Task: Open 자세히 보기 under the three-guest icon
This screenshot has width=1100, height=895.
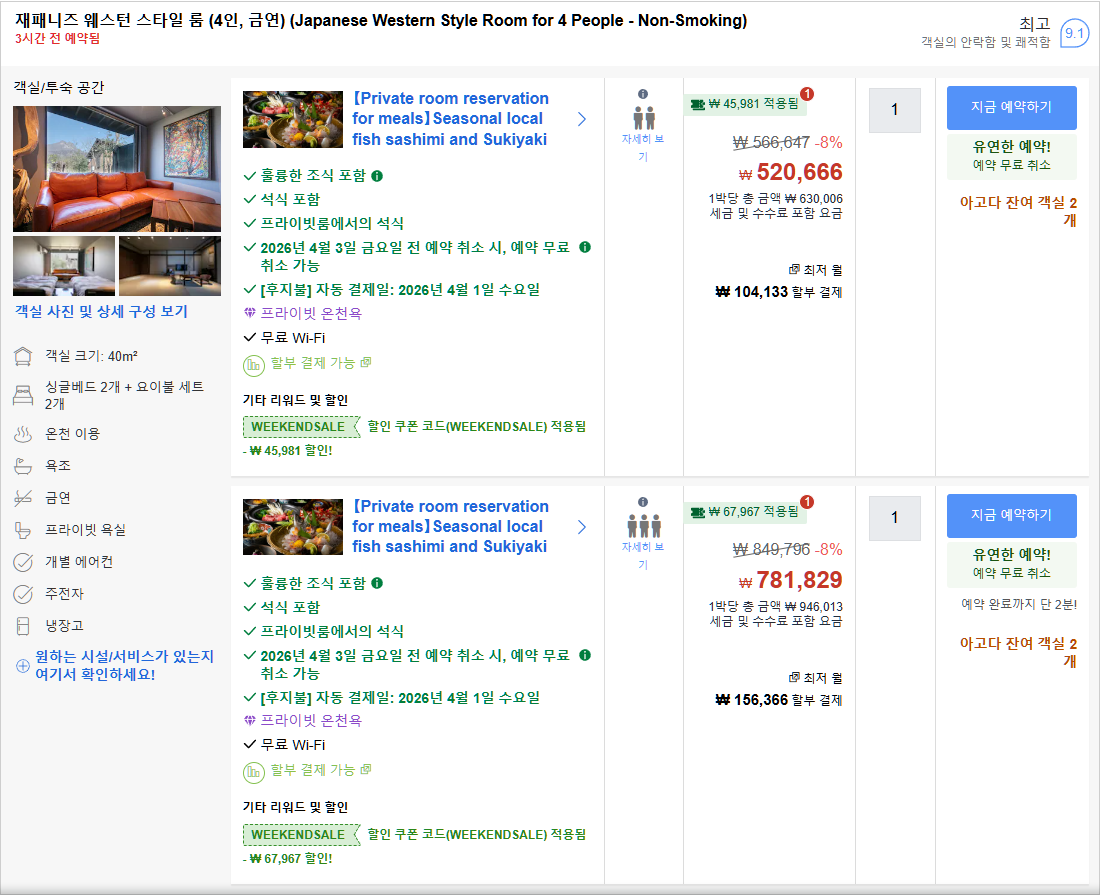Action: click(643, 556)
